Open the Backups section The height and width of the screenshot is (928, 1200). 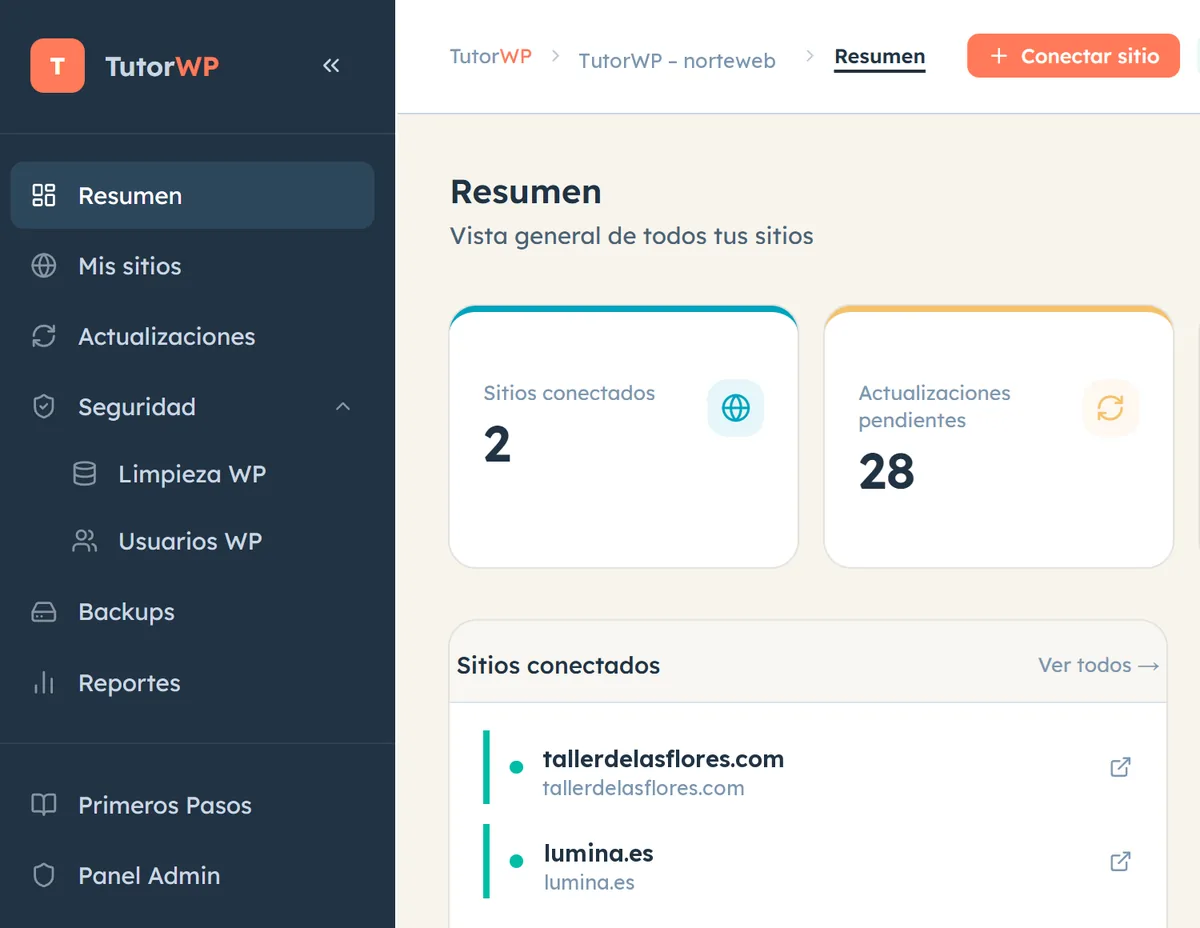coord(192,612)
